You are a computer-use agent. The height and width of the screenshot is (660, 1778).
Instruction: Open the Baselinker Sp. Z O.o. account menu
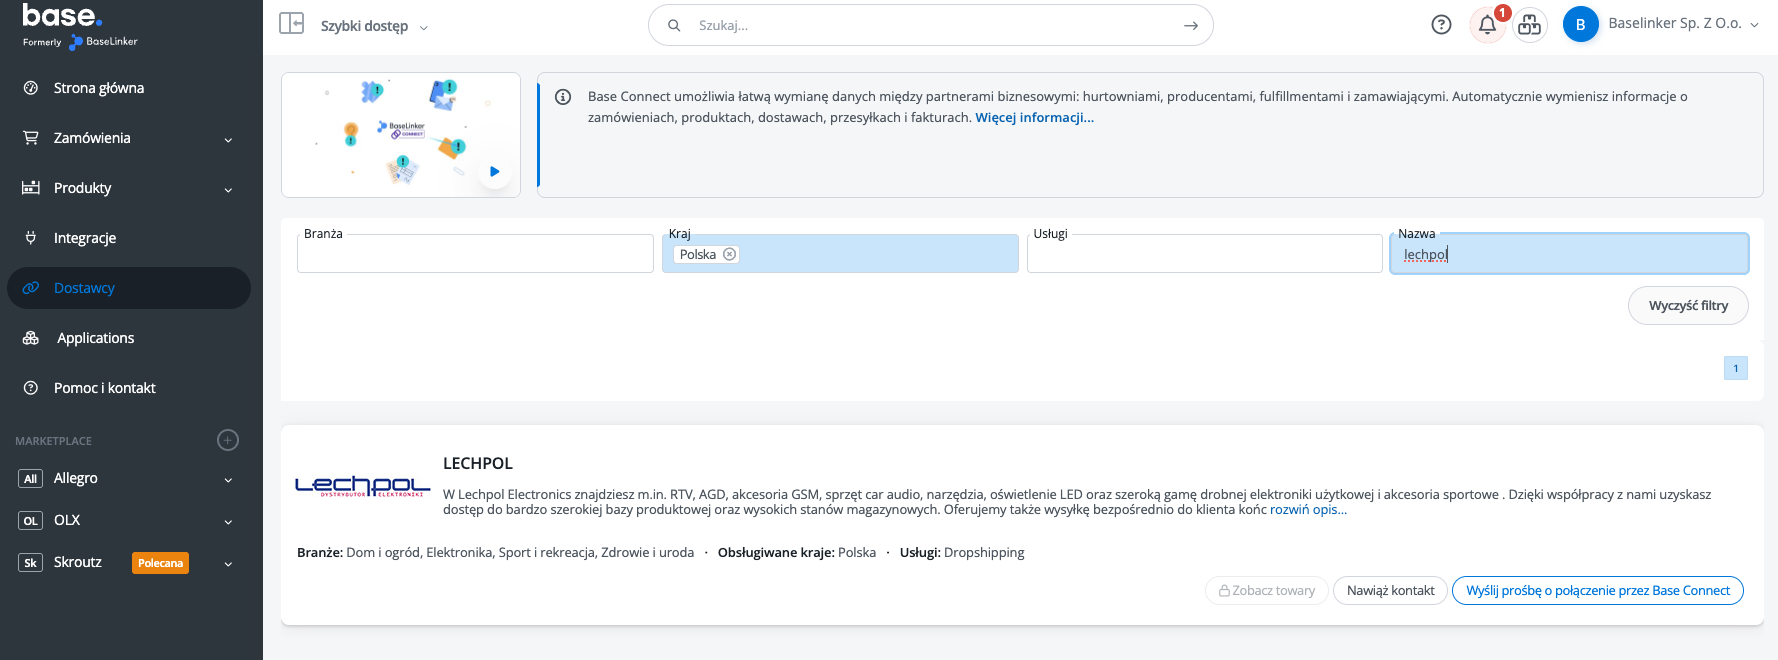coord(1683,23)
